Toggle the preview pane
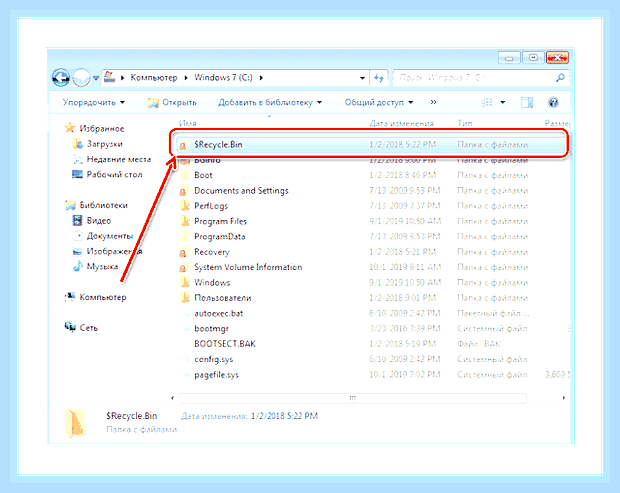The image size is (620, 493). (x=527, y=102)
